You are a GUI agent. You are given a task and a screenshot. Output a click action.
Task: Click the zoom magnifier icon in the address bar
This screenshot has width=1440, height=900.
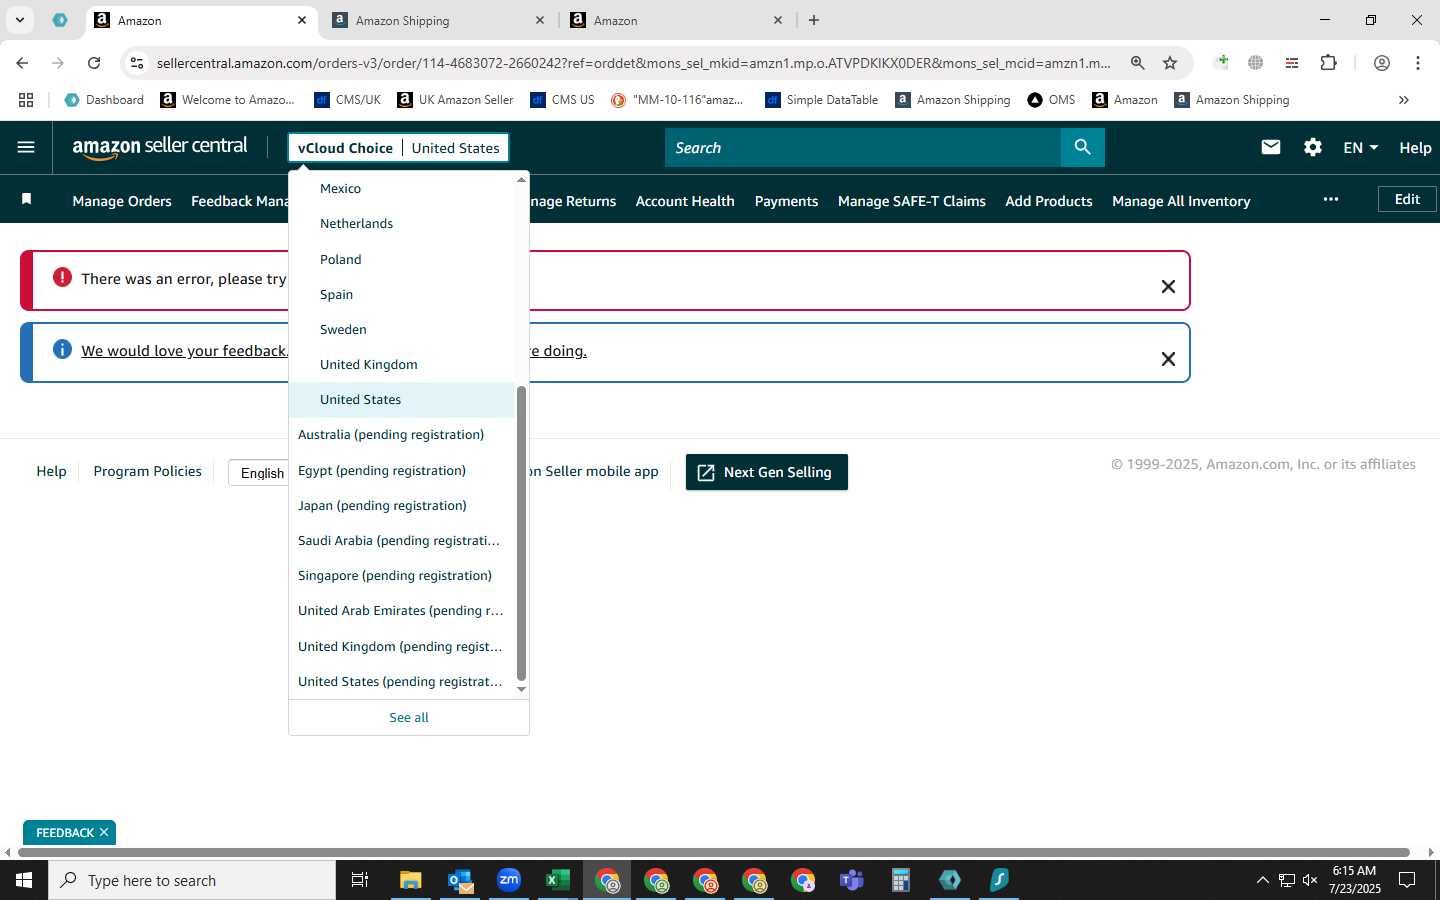(x=1137, y=63)
